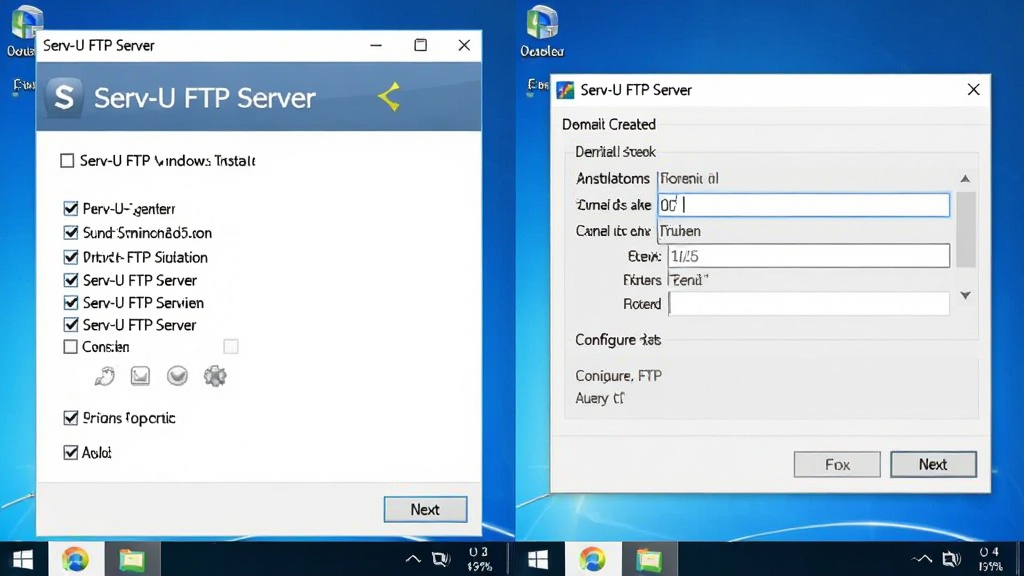Click the empty Roterd input field
The height and width of the screenshot is (576, 1024).
click(809, 304)
